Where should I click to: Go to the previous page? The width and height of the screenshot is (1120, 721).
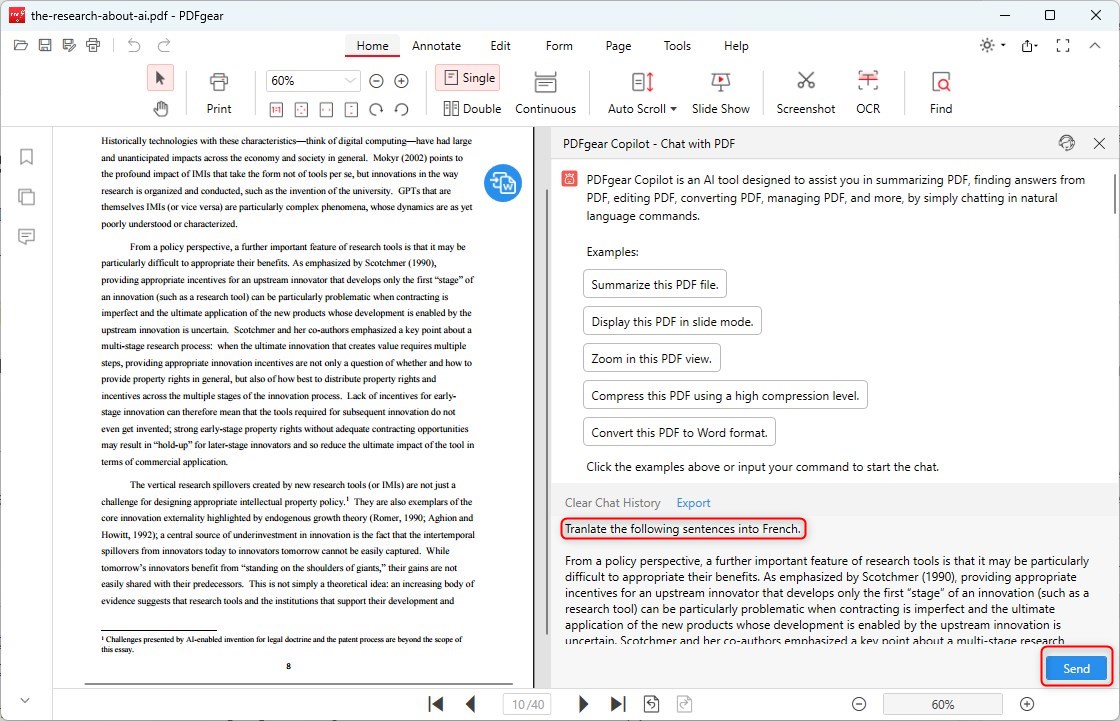(x=470, y=704)
